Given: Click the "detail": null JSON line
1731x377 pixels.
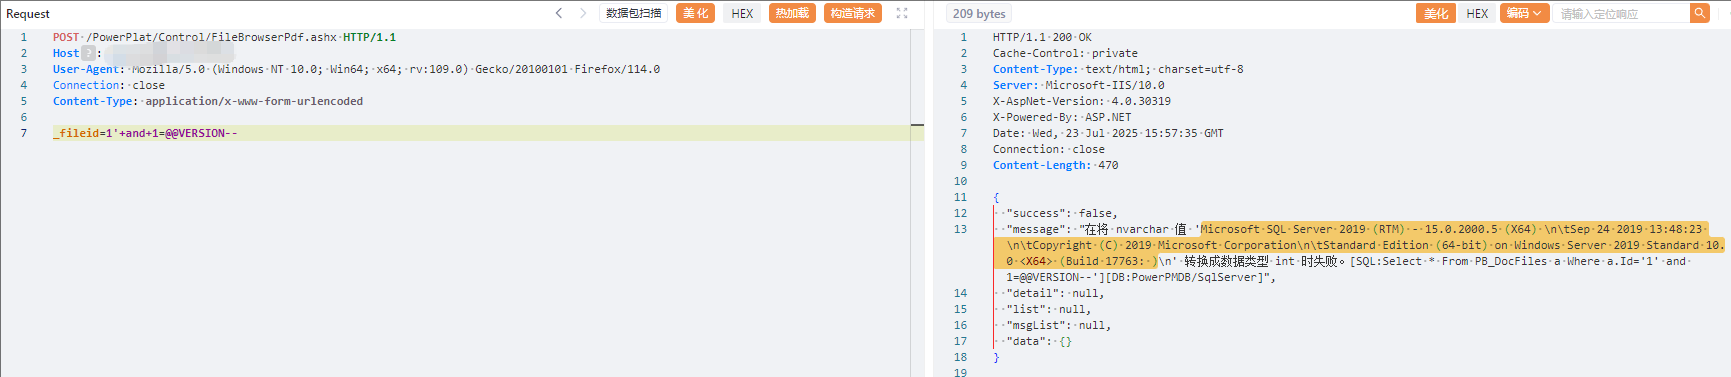Looking at the screenshot, I should click(x=1055, y=293).
